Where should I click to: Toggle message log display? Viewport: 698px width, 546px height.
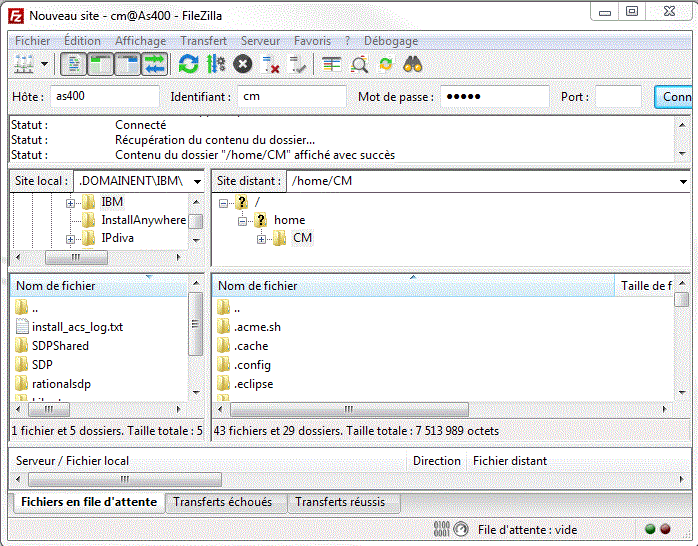pyautogui.click(x=73, y=64)
